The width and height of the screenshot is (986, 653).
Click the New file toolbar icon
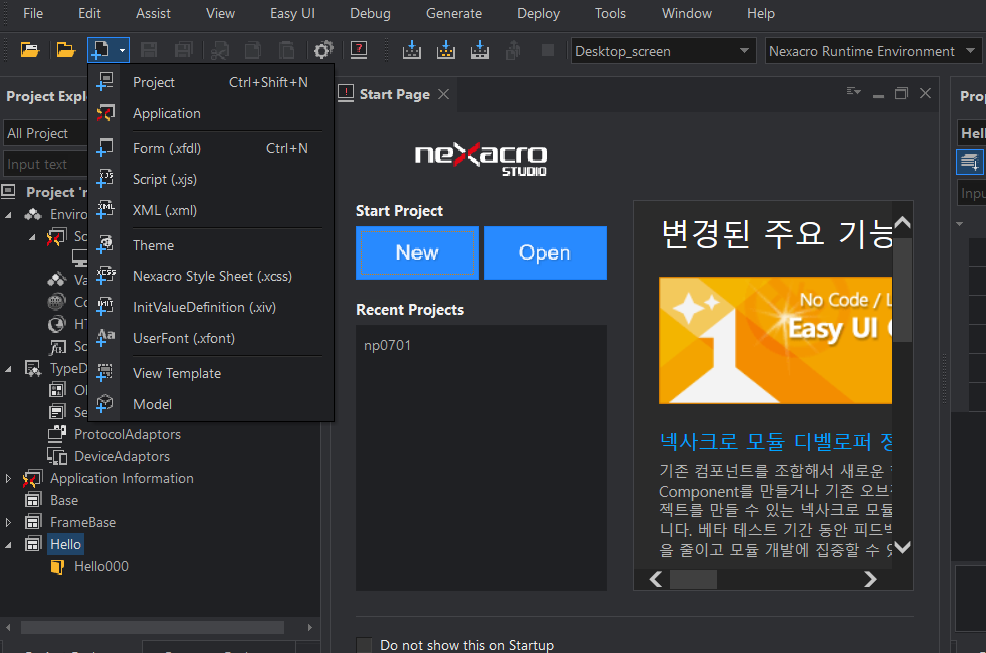click(100, 50)
